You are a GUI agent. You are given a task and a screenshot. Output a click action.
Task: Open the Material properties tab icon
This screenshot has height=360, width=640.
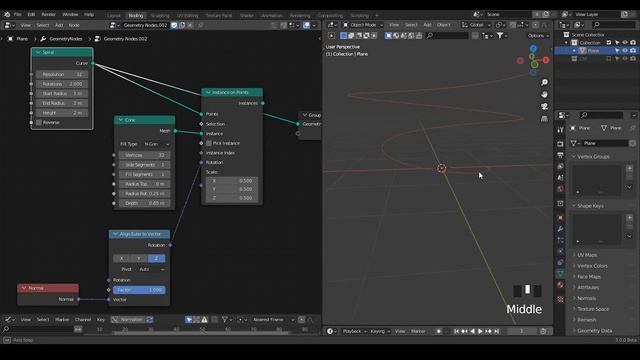tap(560, 285)
